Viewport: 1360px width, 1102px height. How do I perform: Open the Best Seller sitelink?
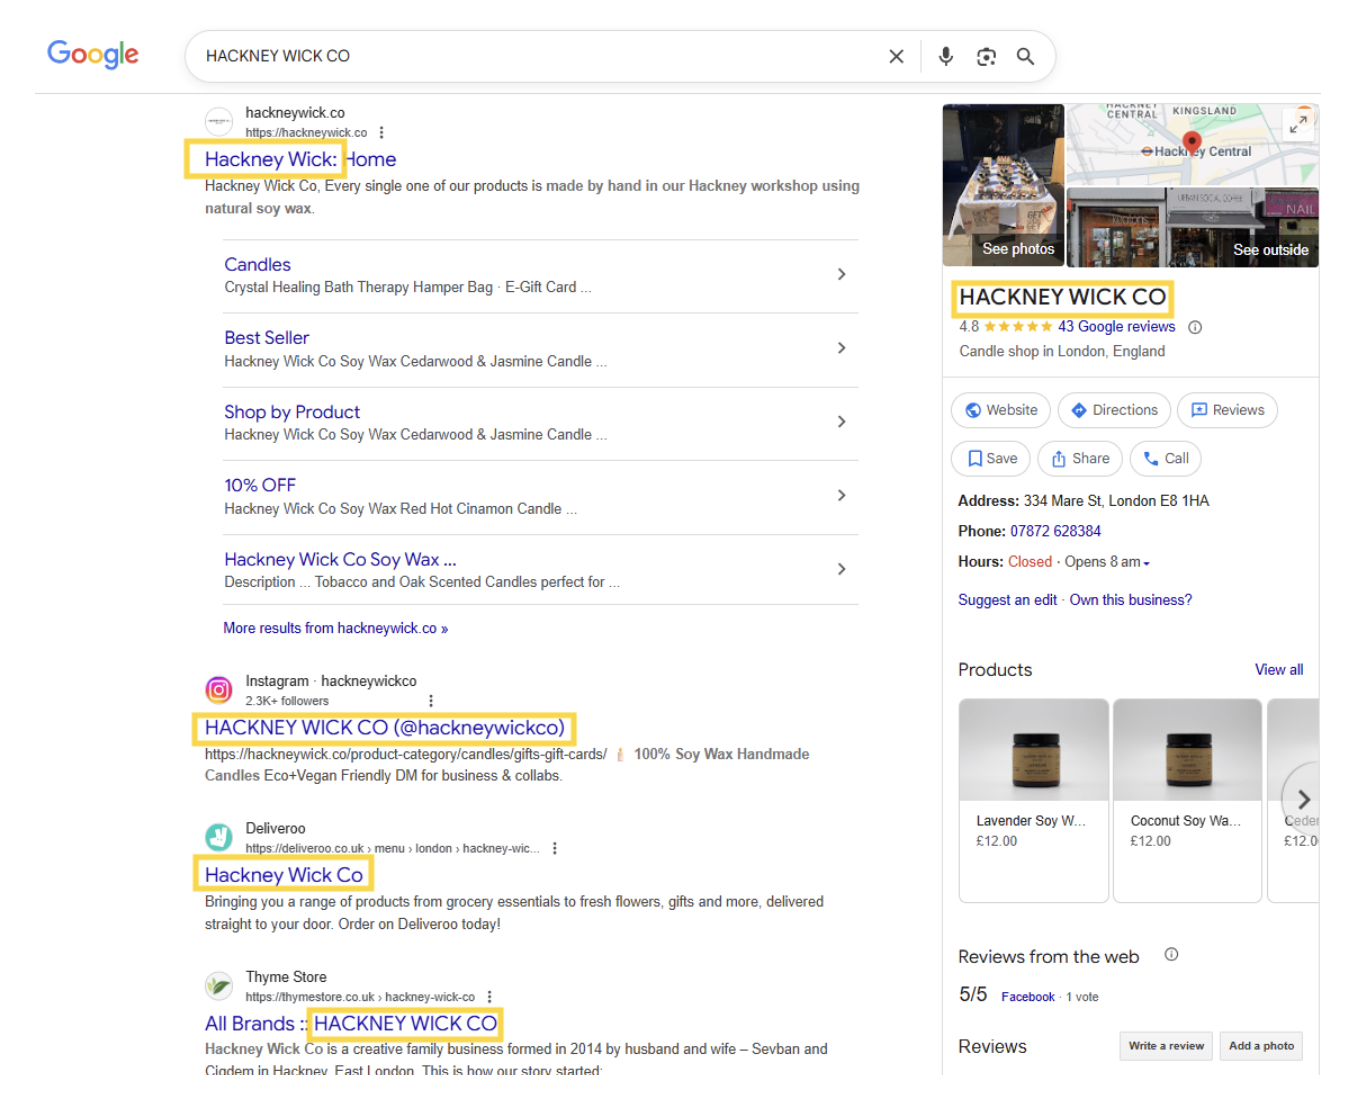pos(266,338)
